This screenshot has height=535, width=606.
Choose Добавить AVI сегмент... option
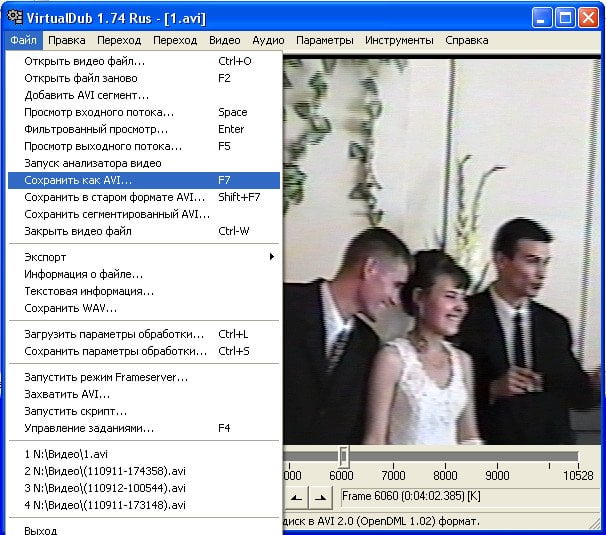[x=86, y=95]
